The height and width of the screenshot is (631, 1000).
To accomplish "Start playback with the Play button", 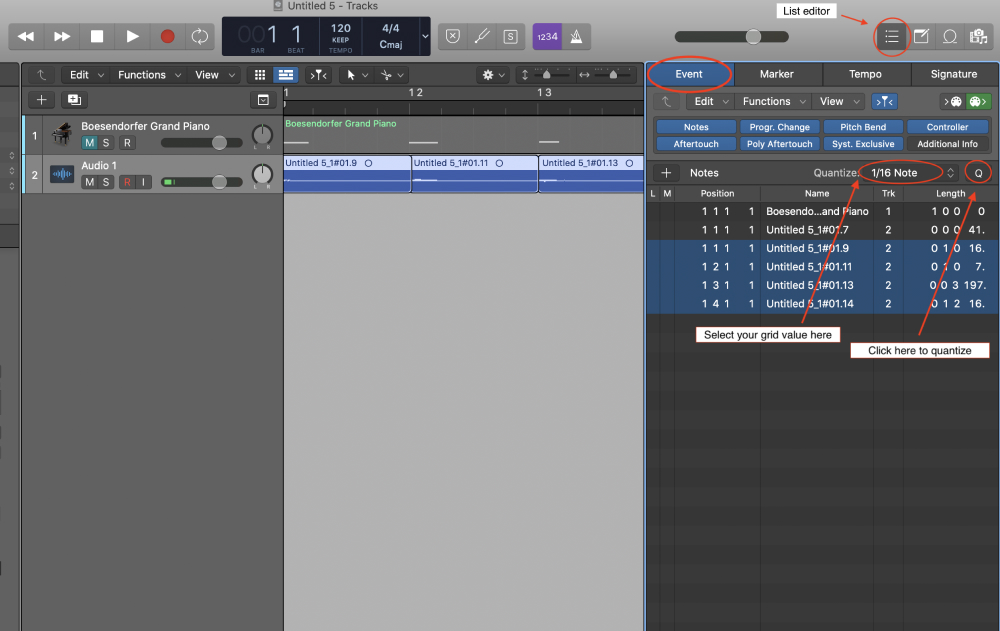I will point(132,36).
